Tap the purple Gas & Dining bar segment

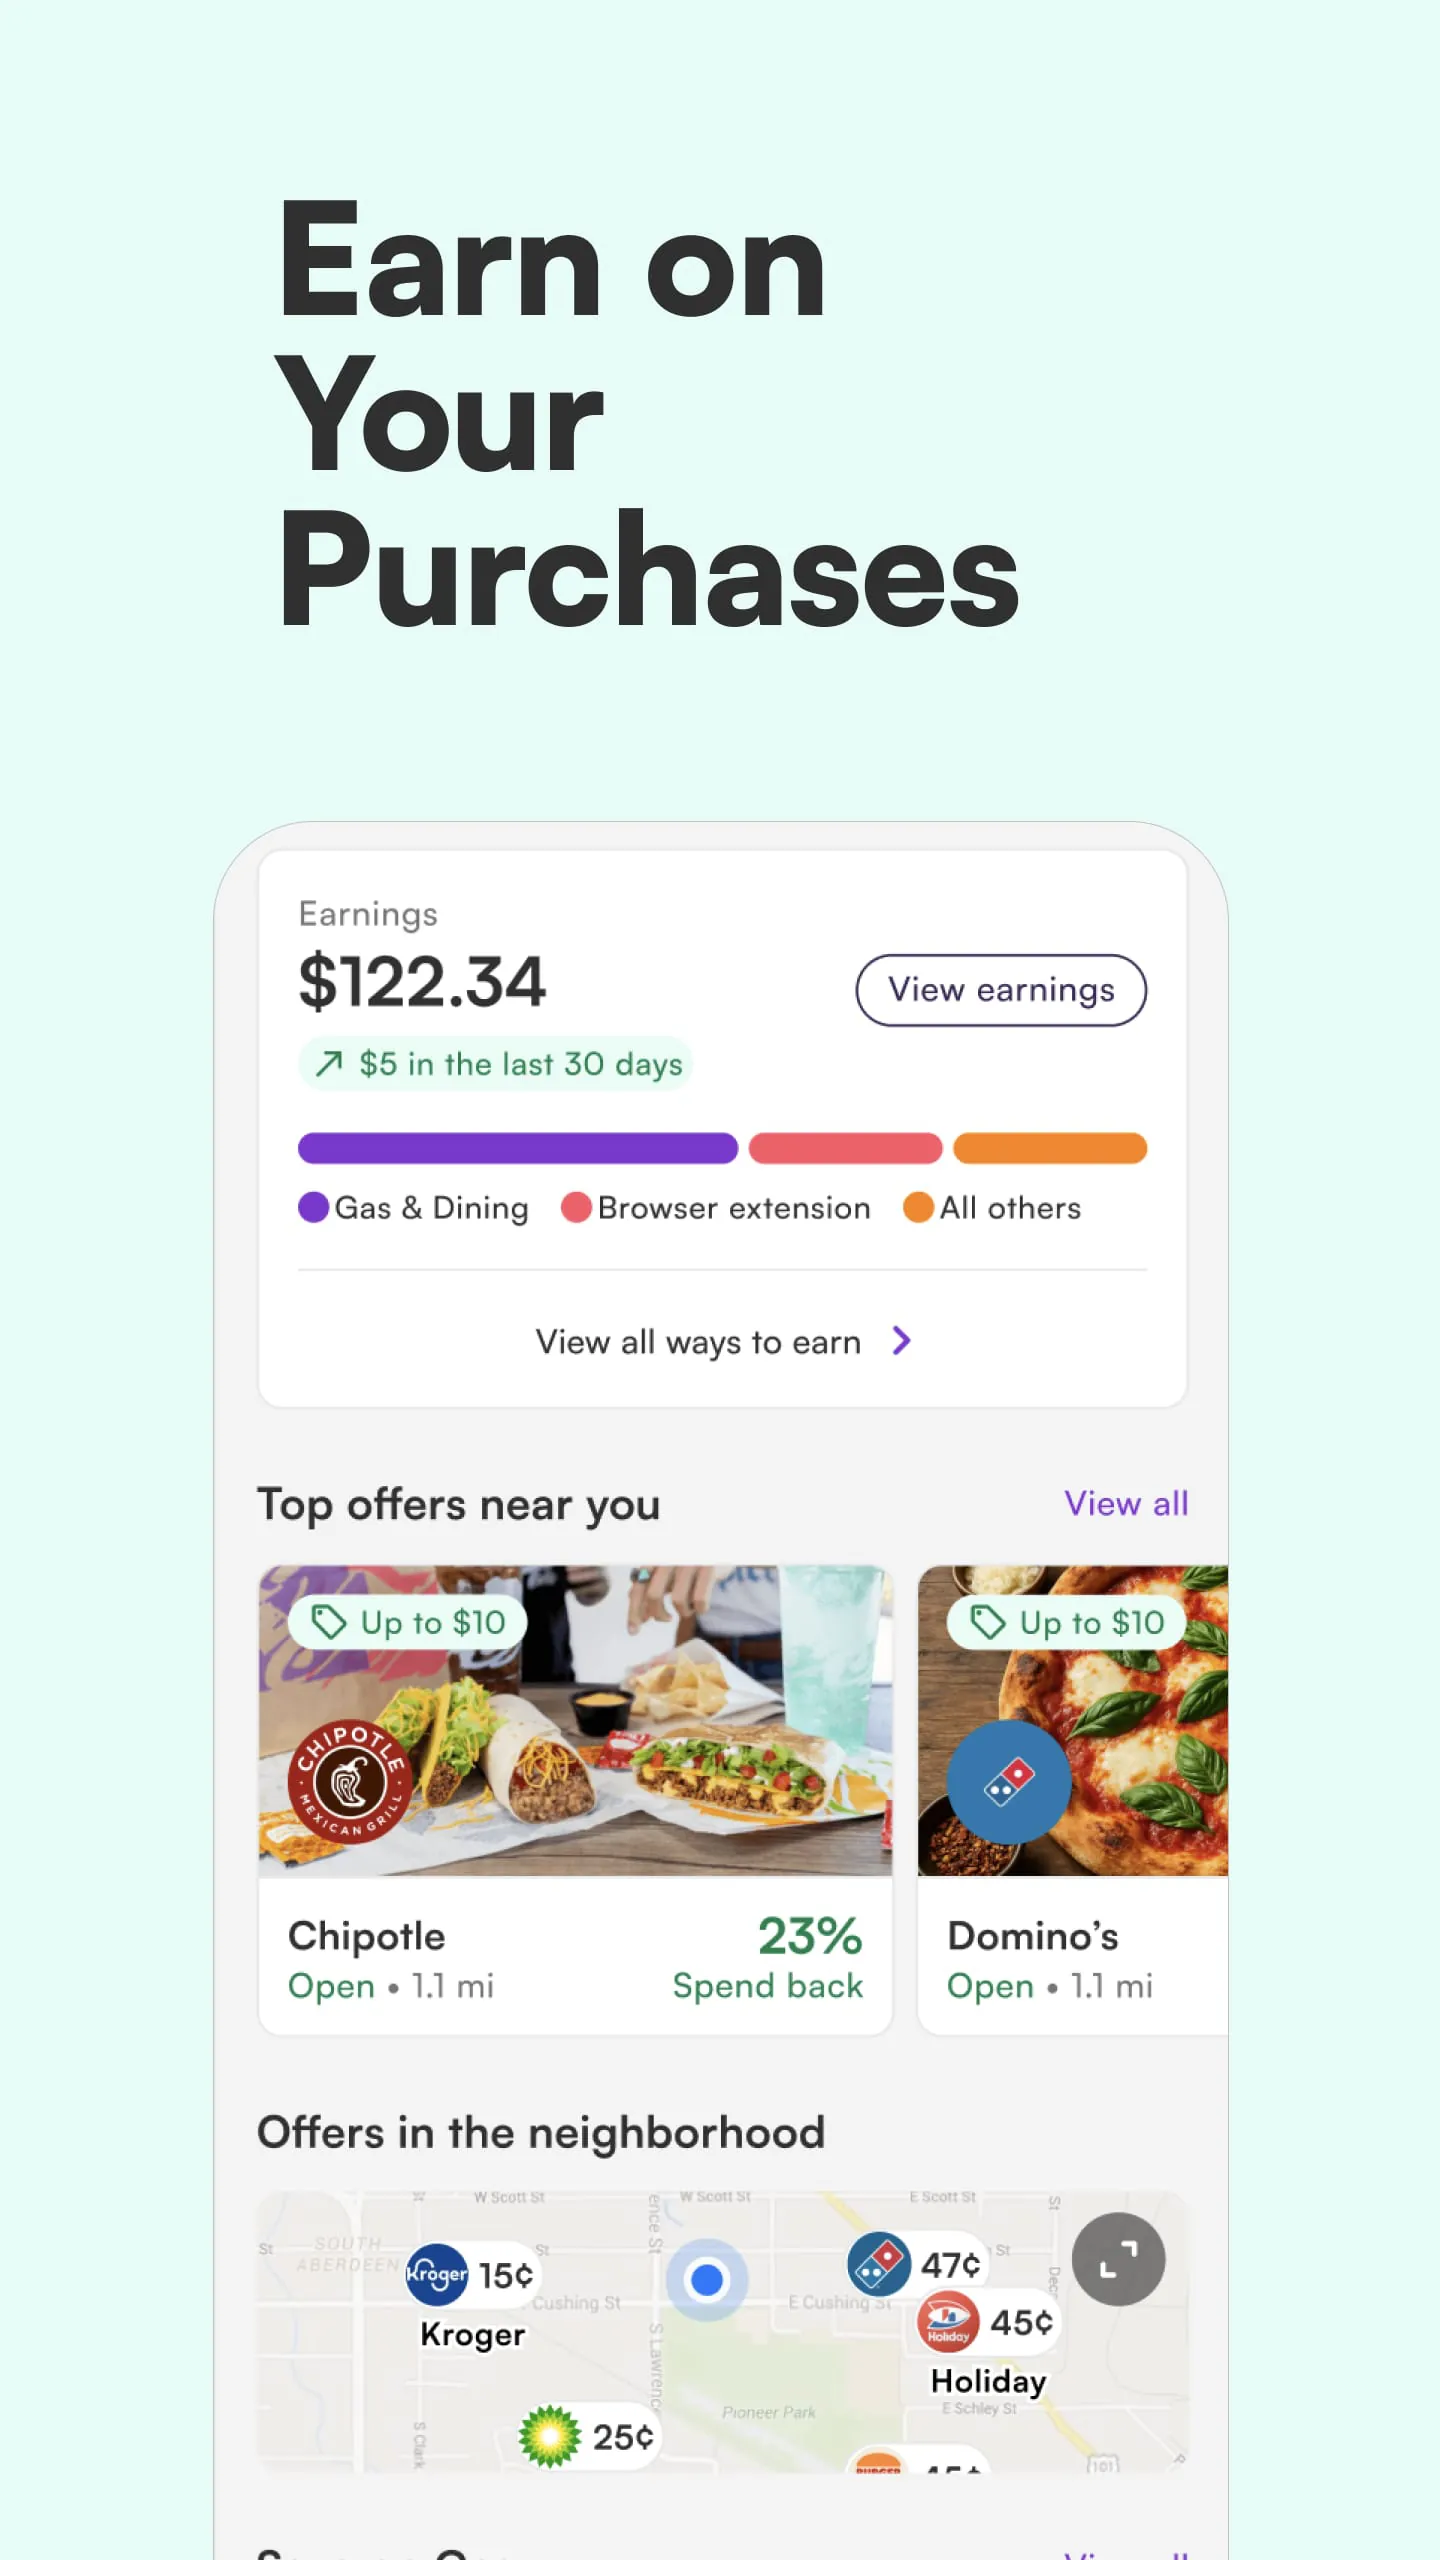pos(517,1148)
